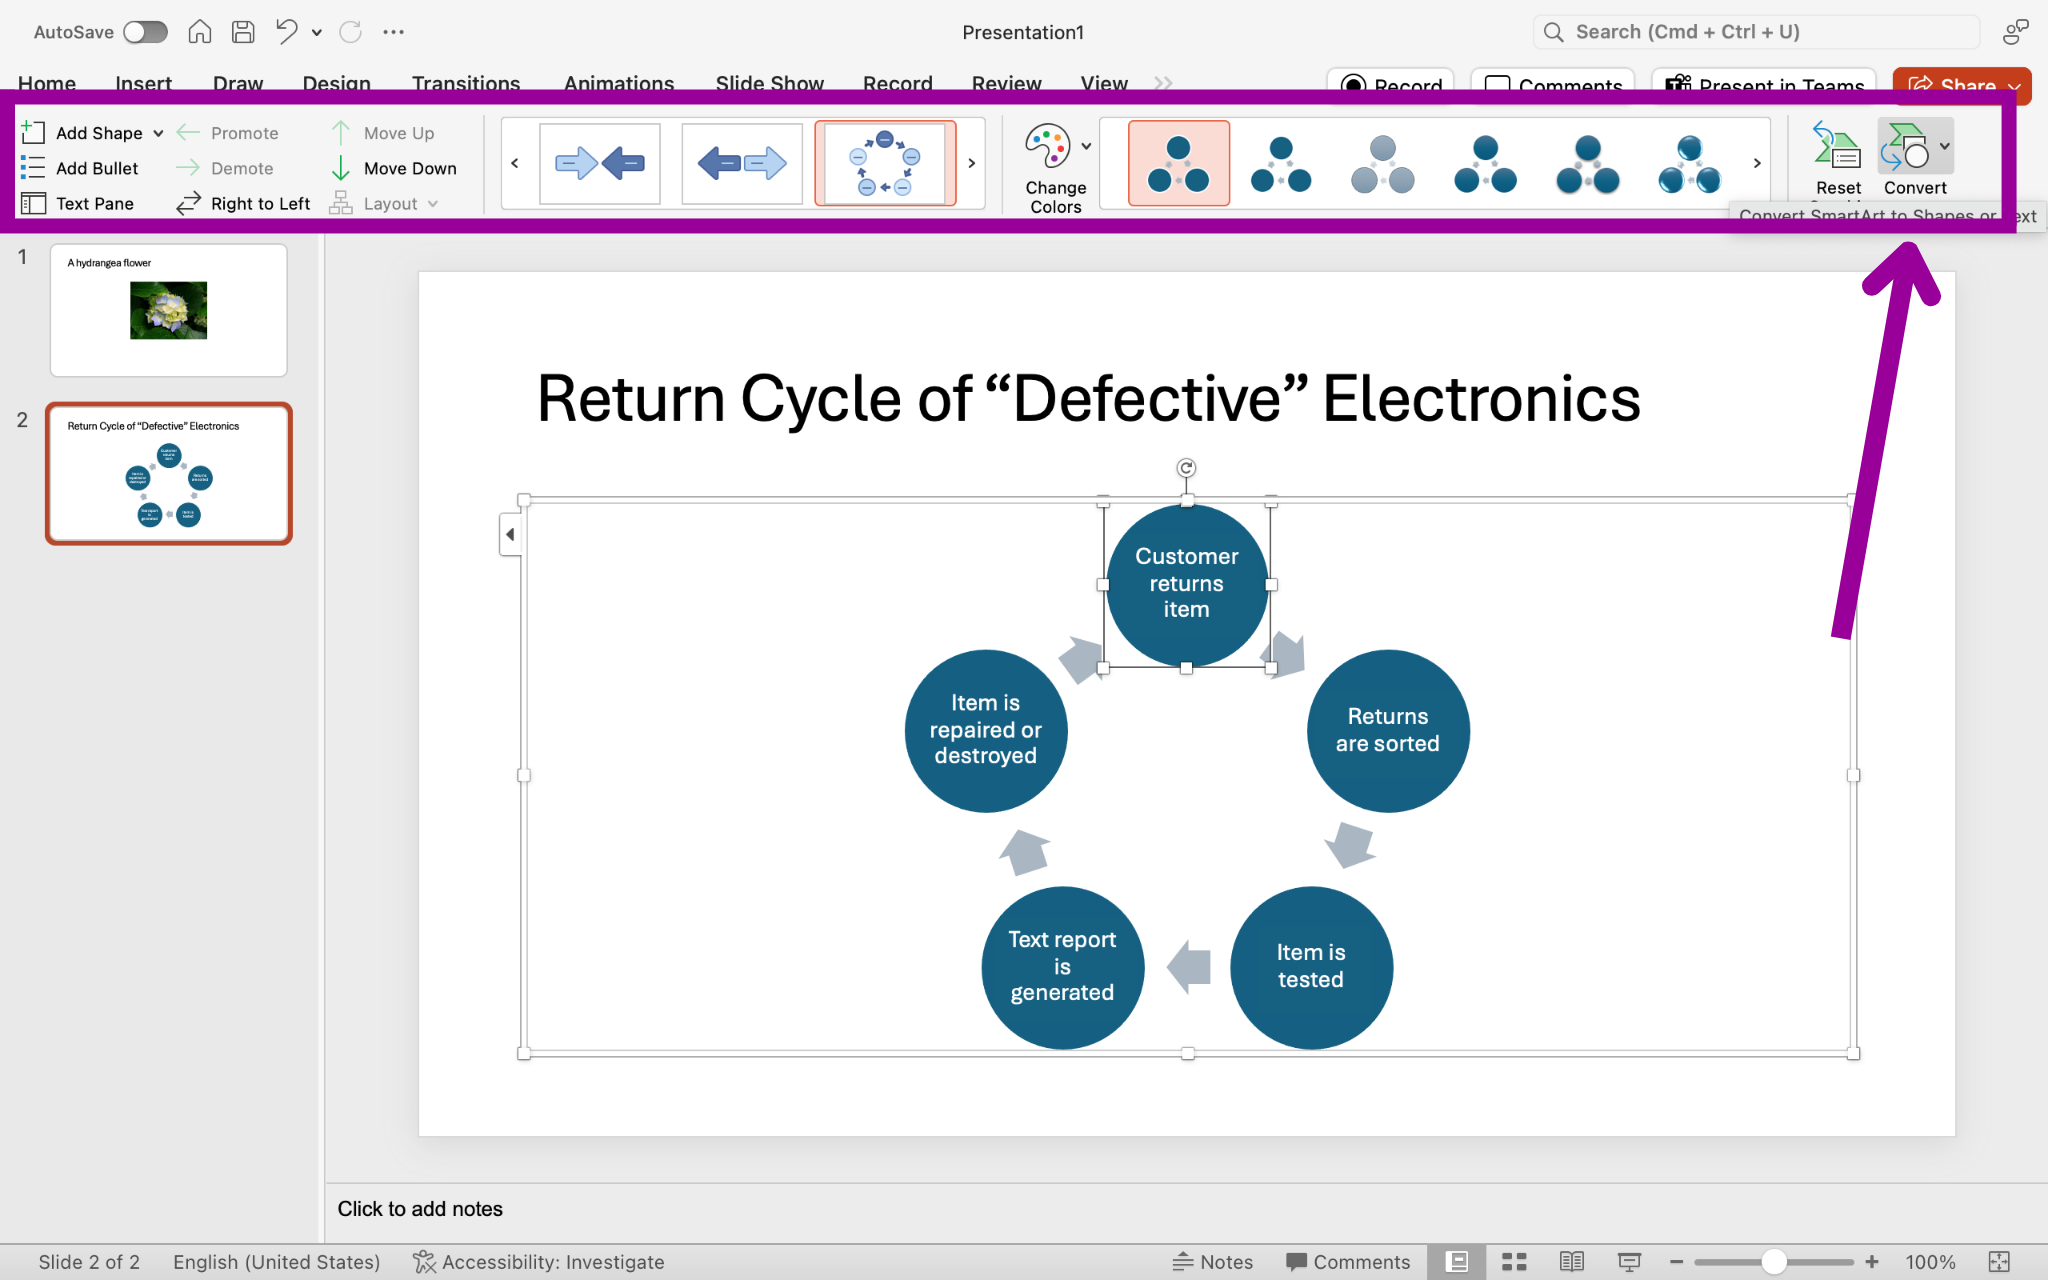Click Move Down in the ribbon

coord(394,168)
